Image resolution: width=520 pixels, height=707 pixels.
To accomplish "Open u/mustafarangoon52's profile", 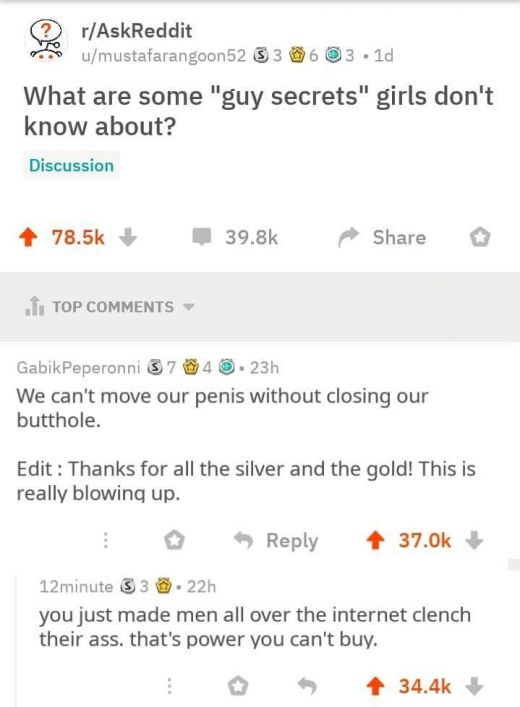I will tap(164, 55).
